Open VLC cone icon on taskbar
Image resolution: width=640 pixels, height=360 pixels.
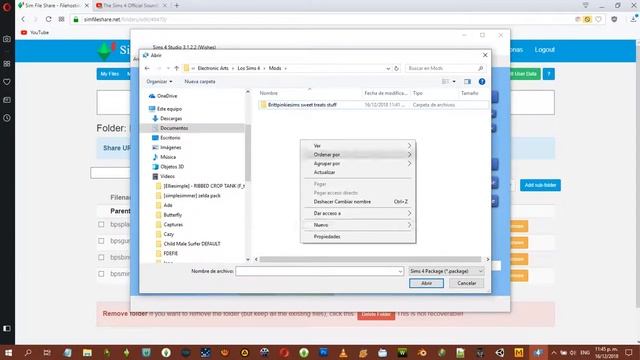343,353
